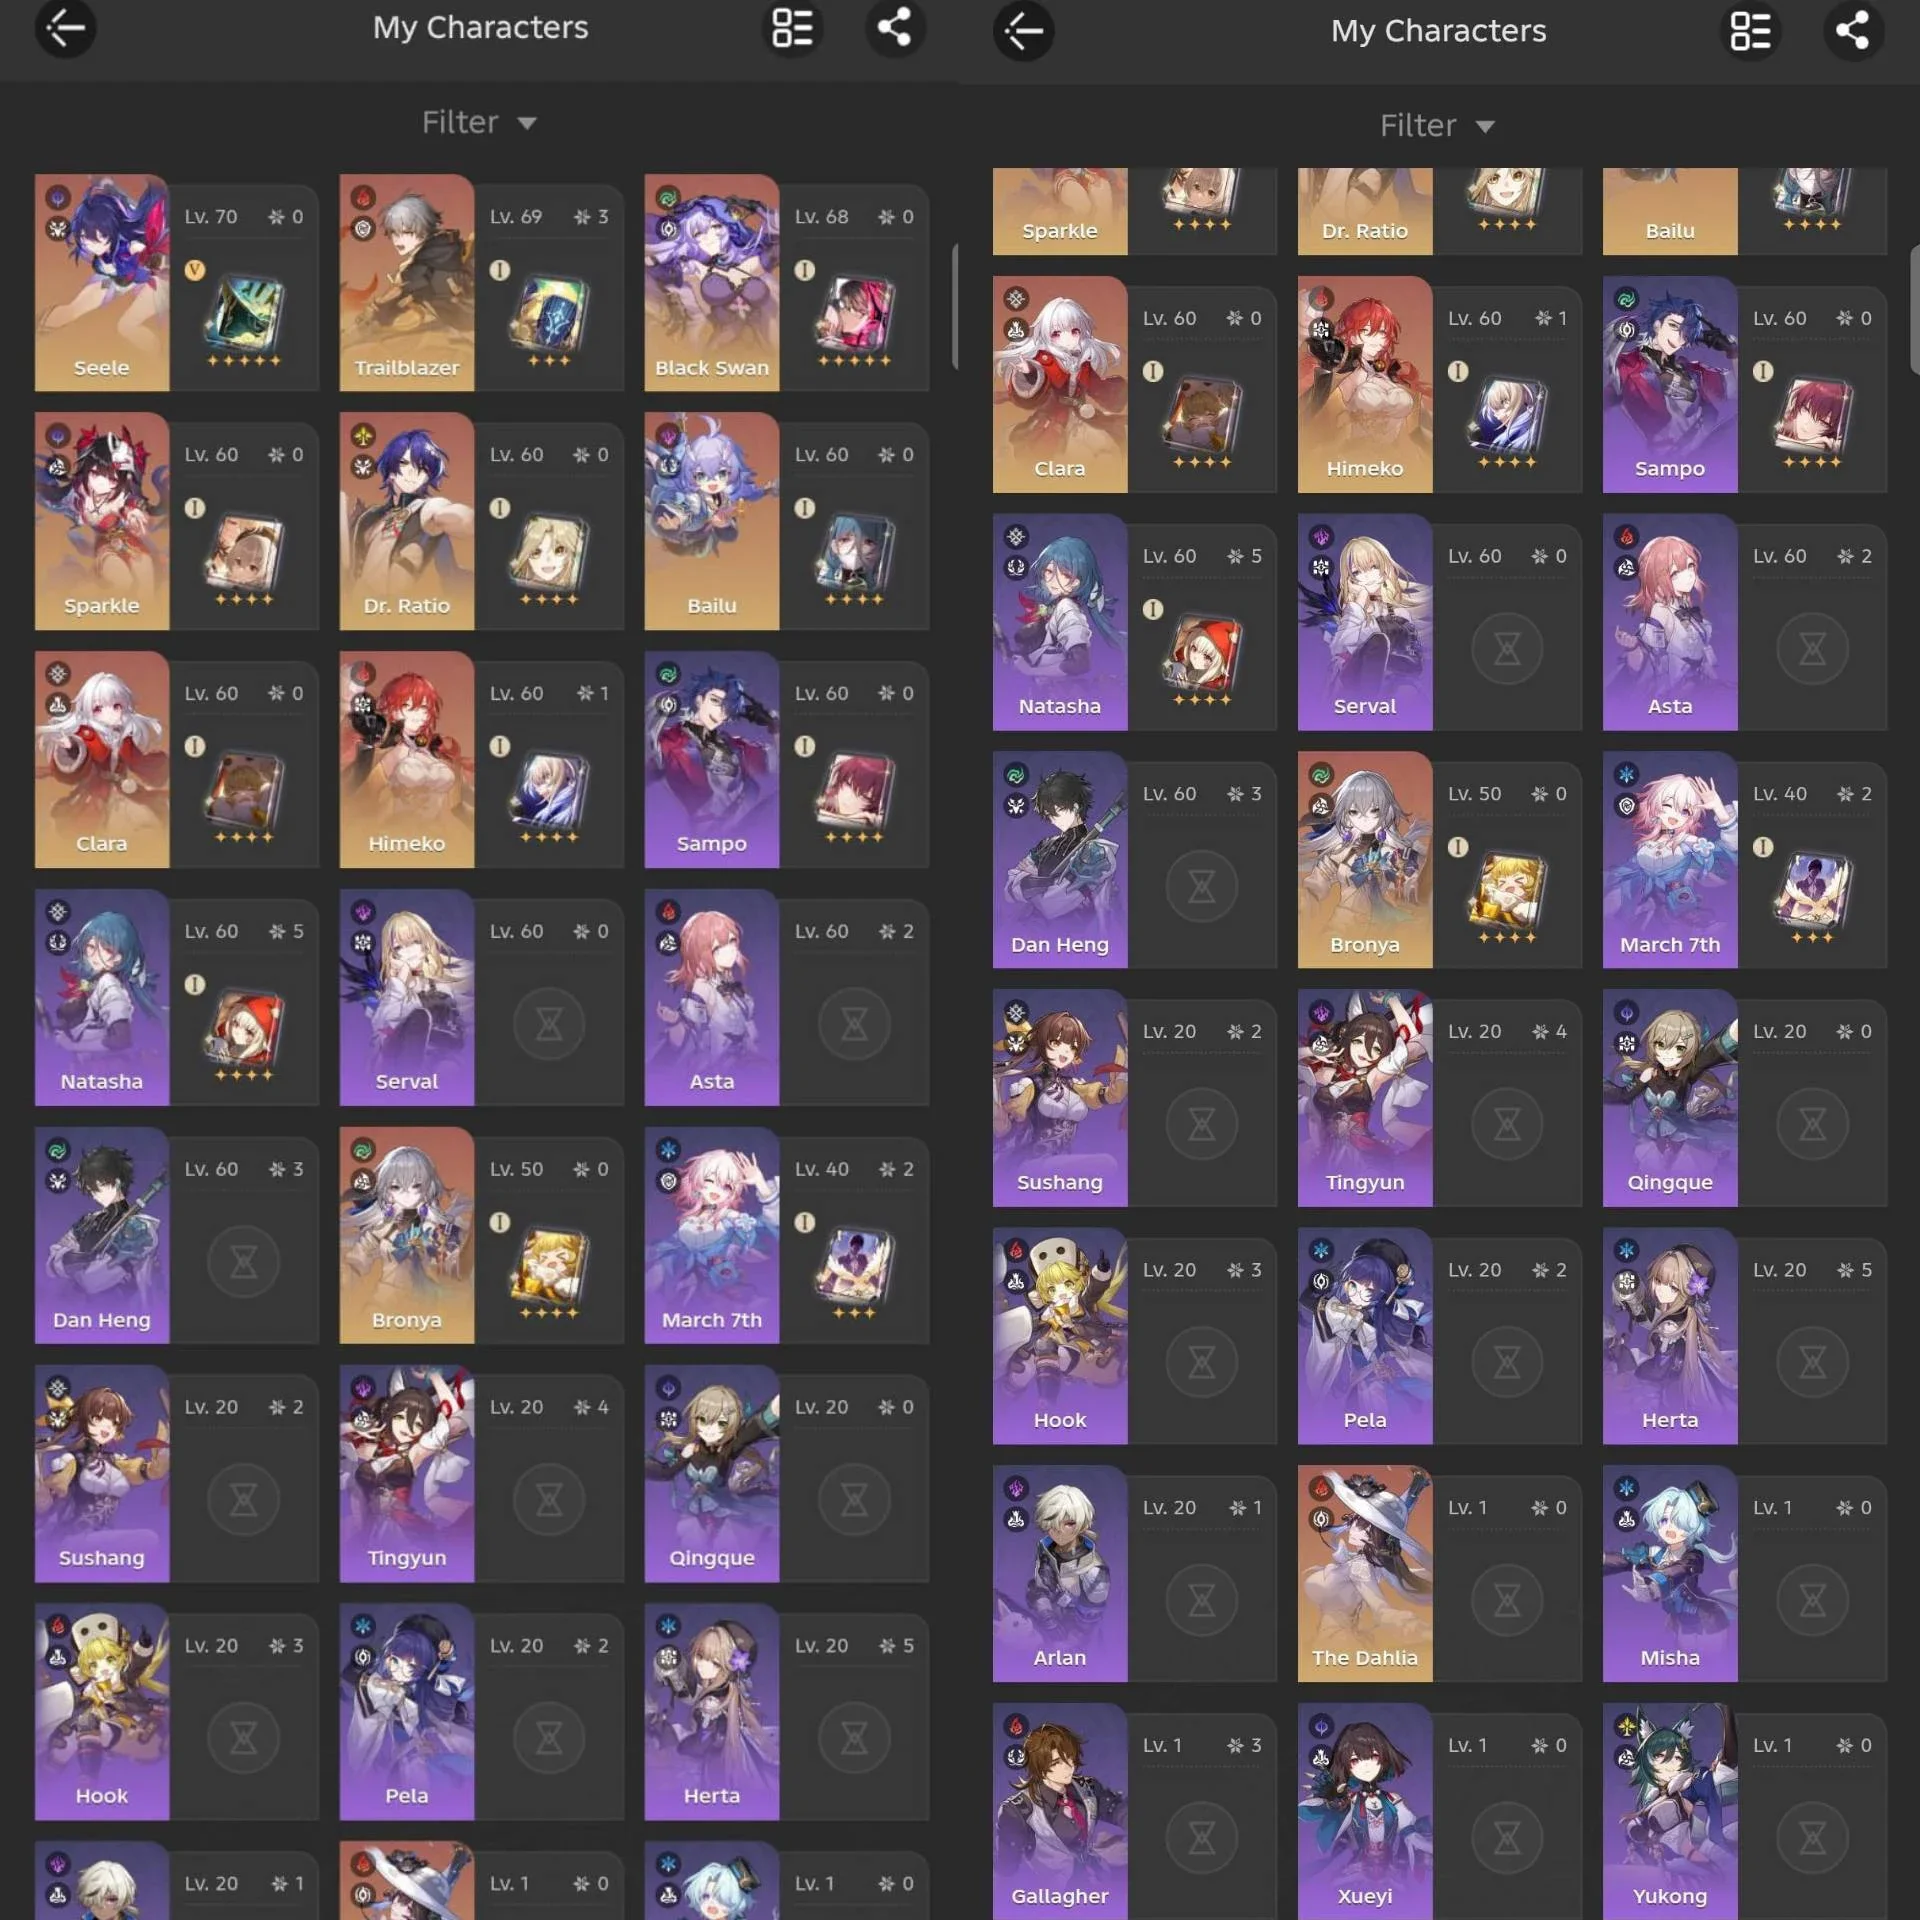The image size is (1920, 1920).
Task: Open Hook portrait in right panel
Action: pyautogui.click(x=1060, y=1336)
